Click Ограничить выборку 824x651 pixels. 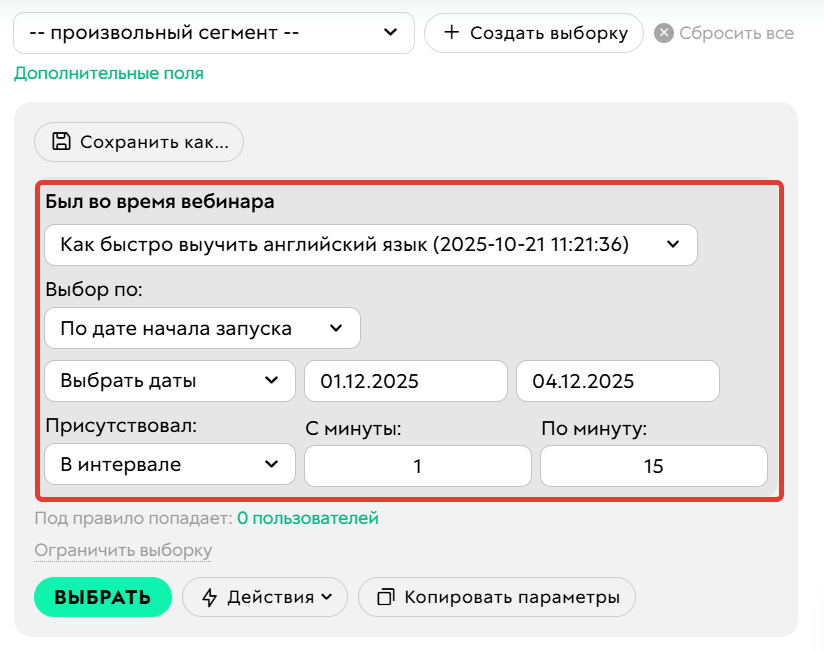[122, 550]
